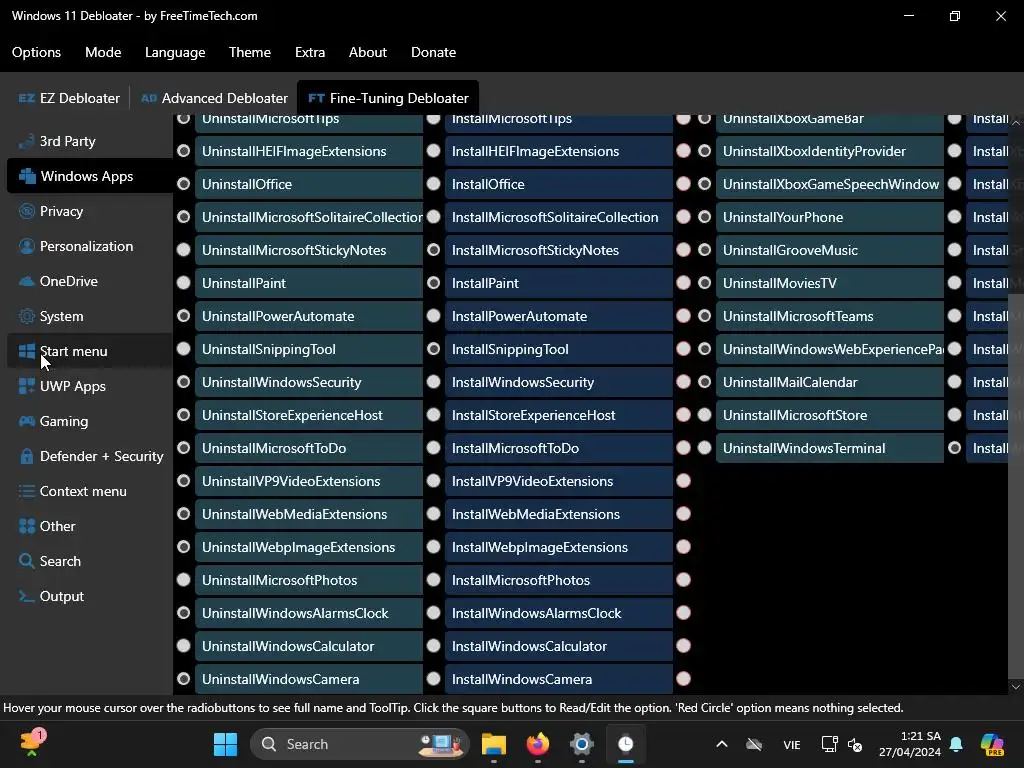Click the UninstallWebMediaExtensions square button
The height and width of the screenshot is (768, 1024).
309,514
